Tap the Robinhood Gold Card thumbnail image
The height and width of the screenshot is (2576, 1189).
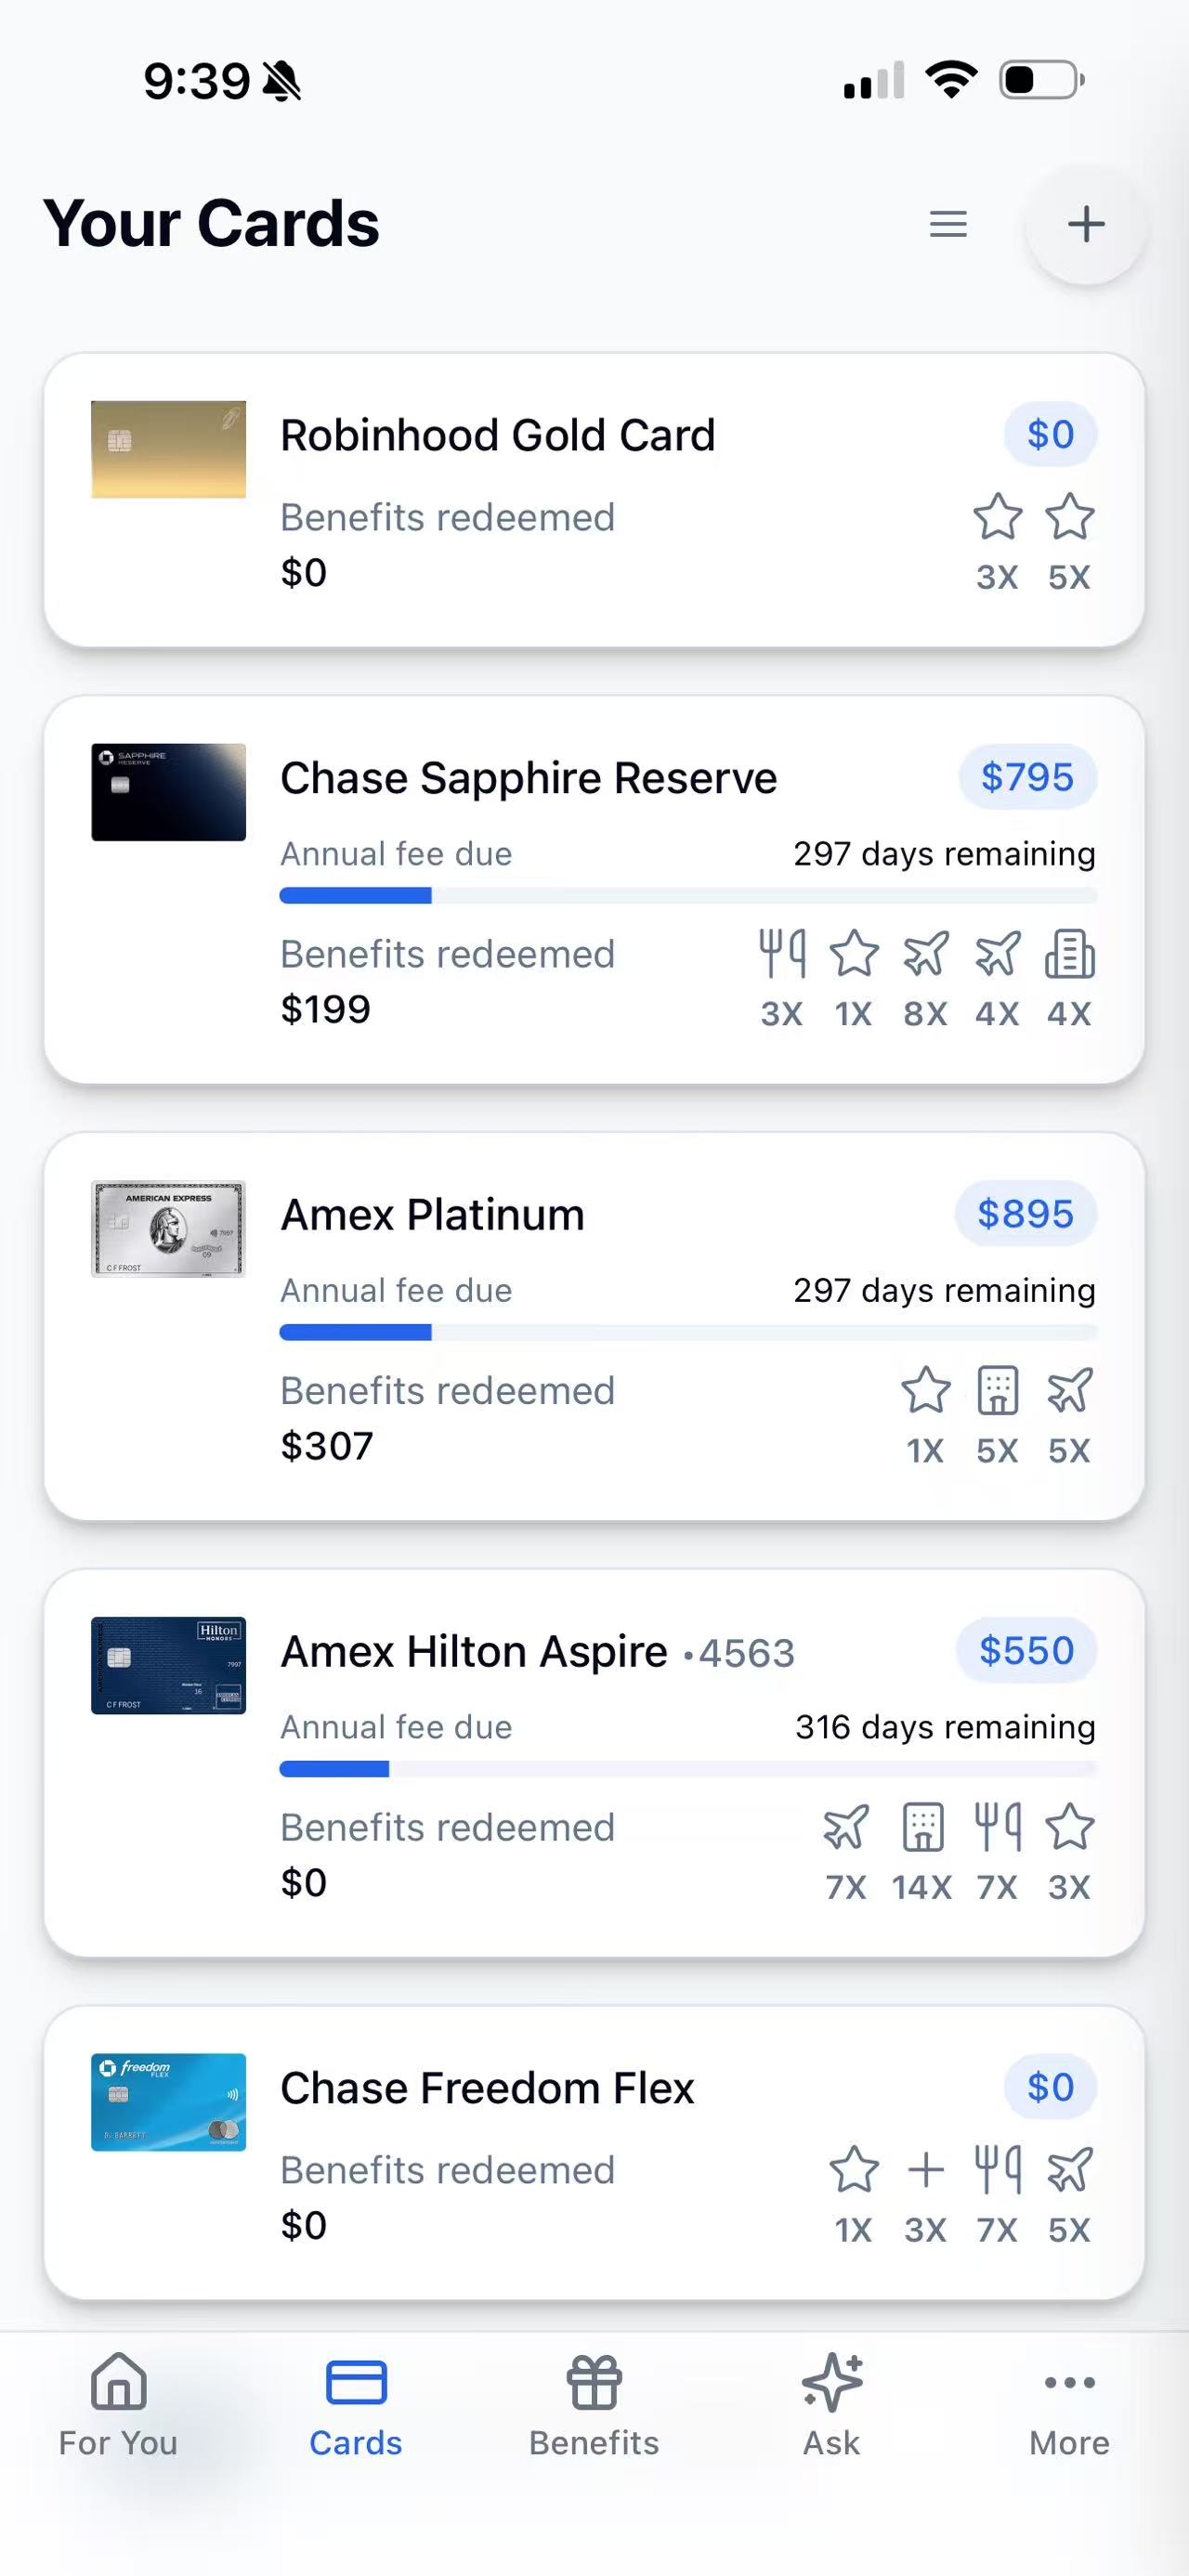click(168, 449)
